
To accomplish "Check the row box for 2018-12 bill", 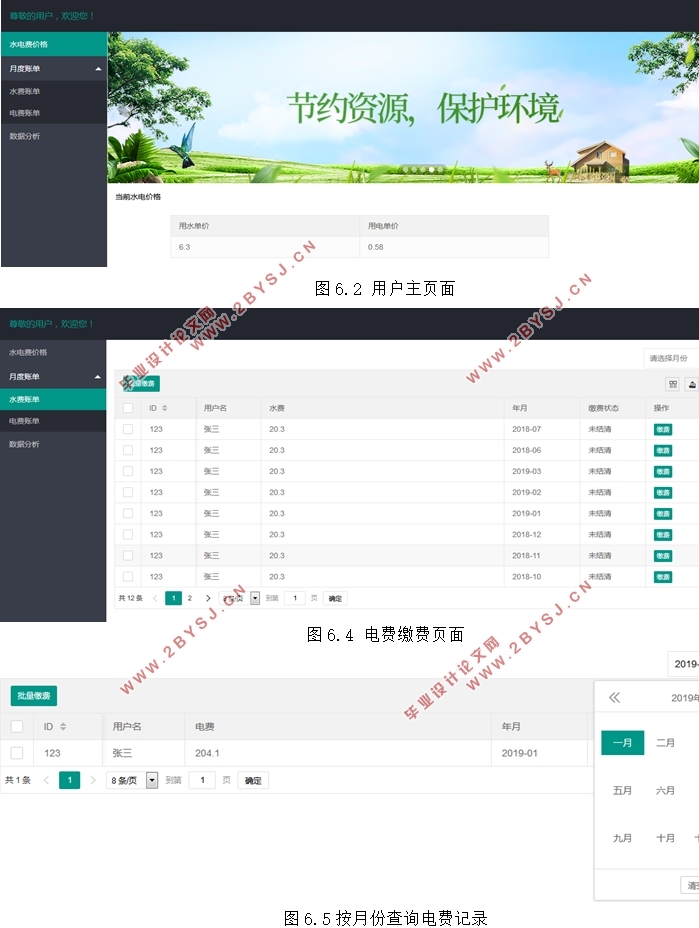I will [128, 534].
